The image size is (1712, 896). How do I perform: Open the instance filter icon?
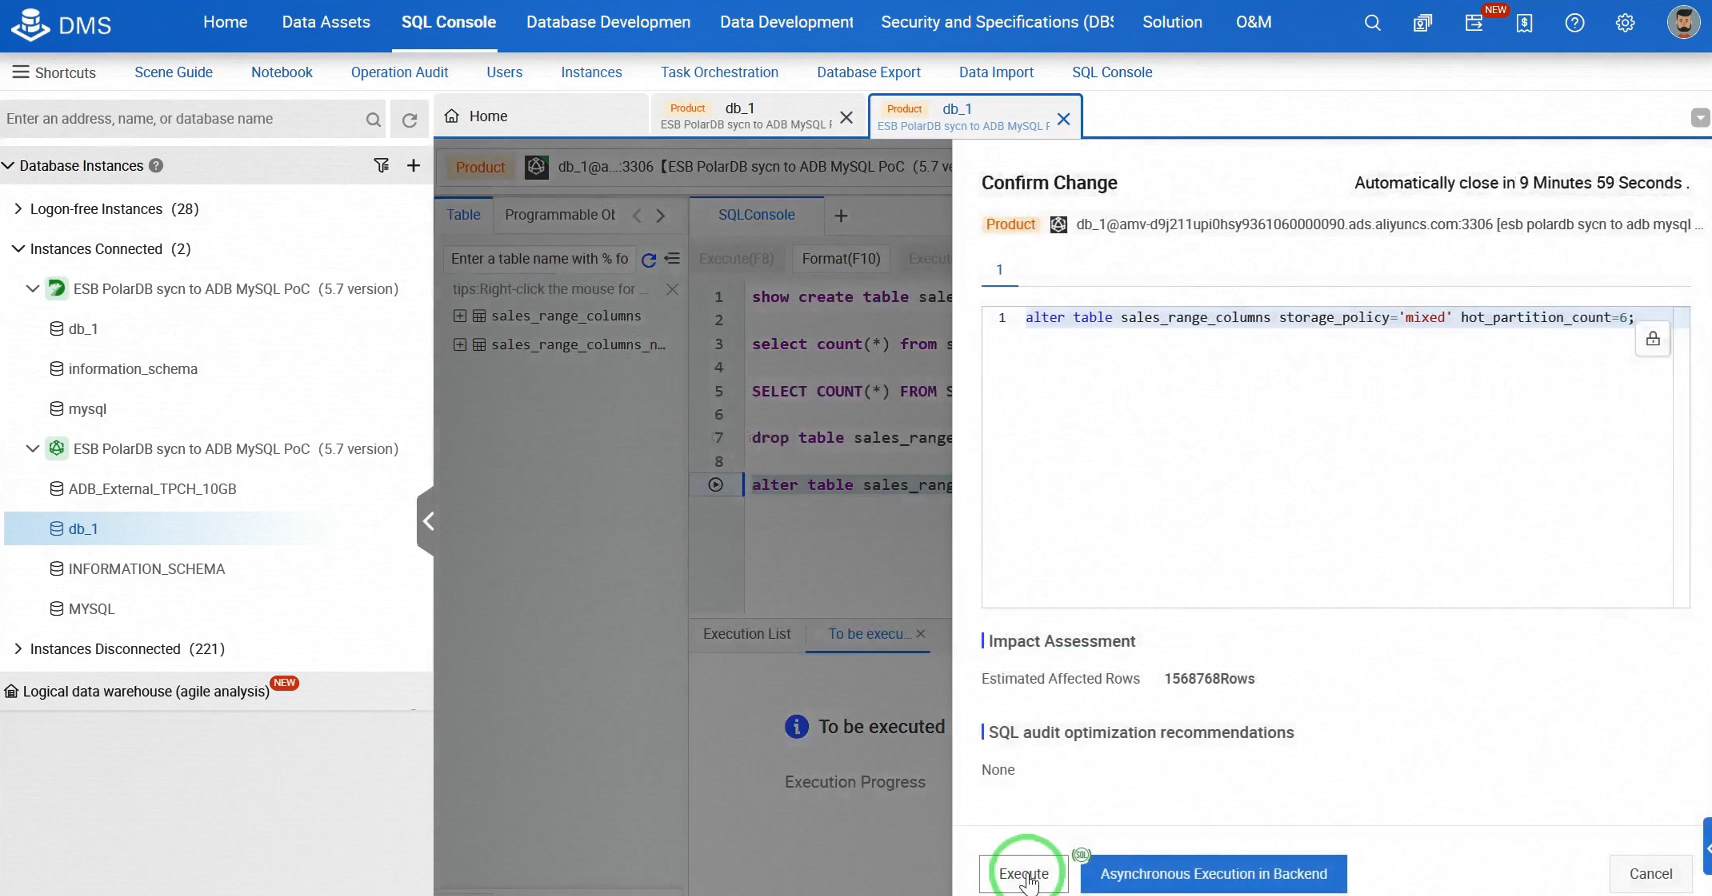pyautogui.click(x=381, y=165)
